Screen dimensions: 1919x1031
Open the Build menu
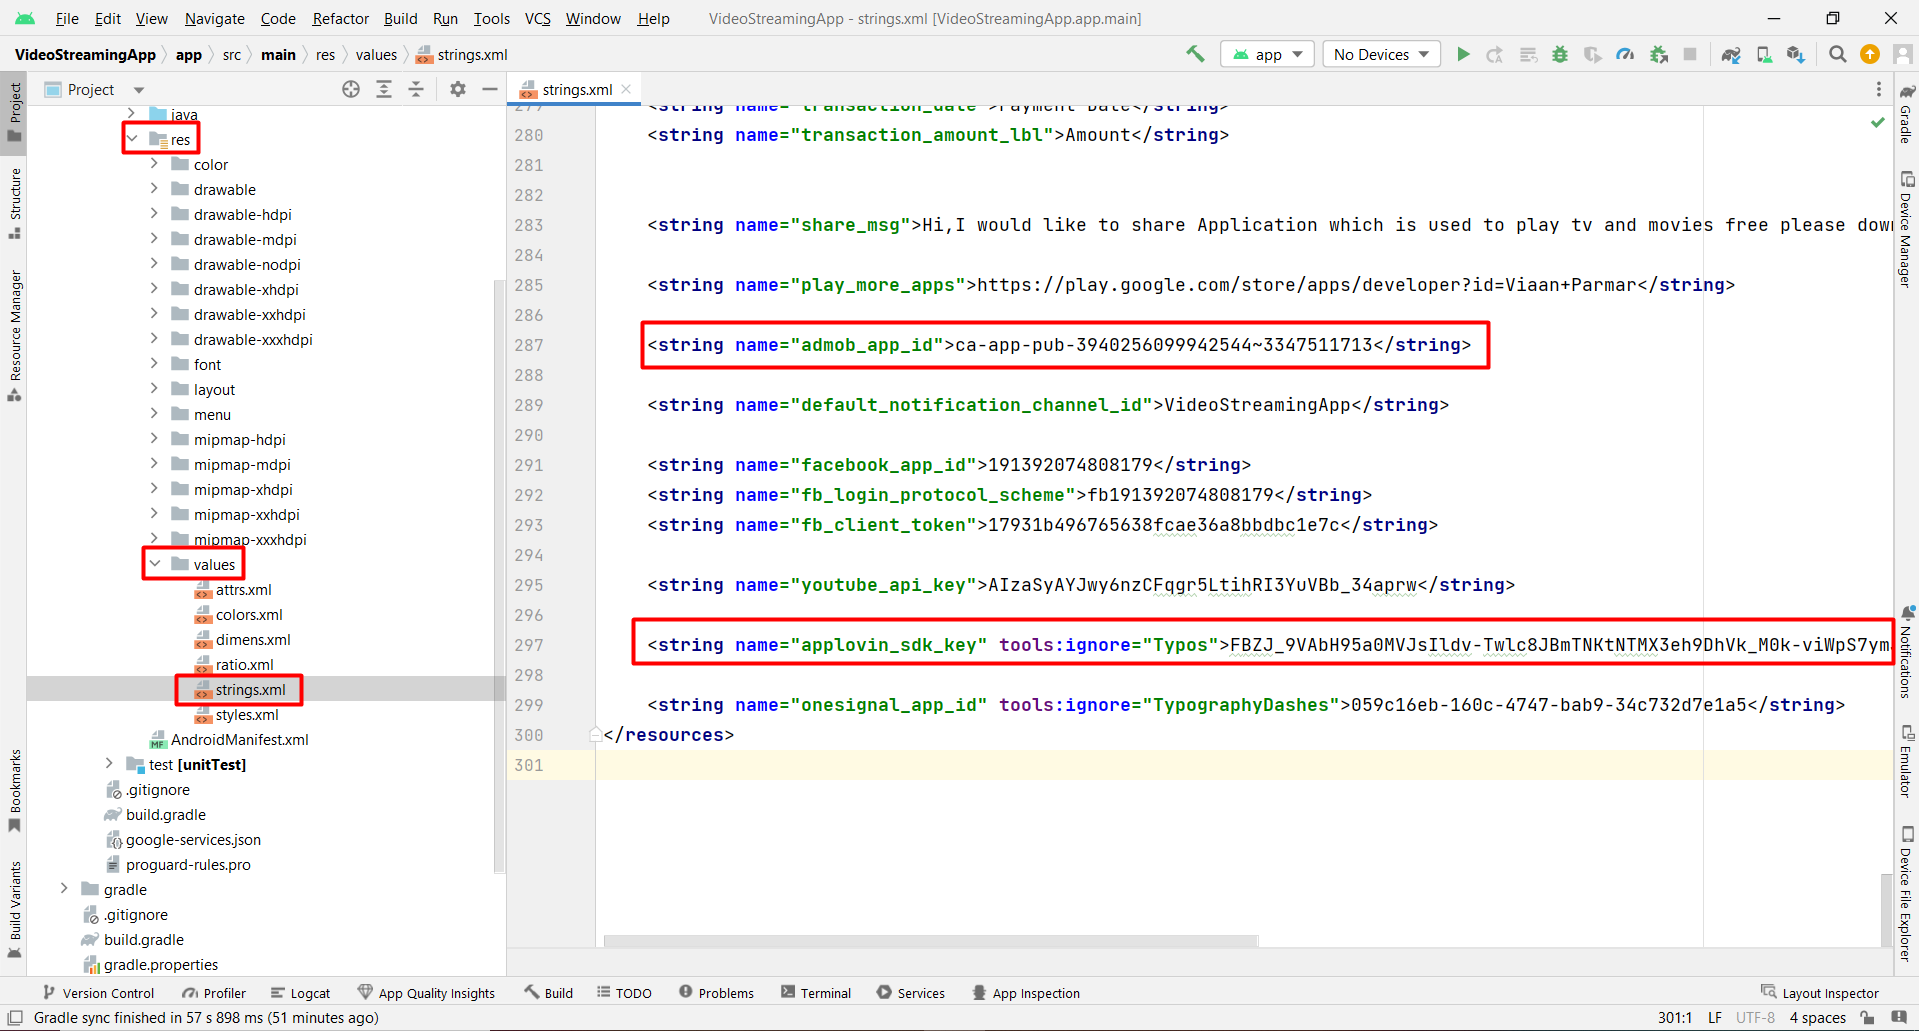(400, 18)
